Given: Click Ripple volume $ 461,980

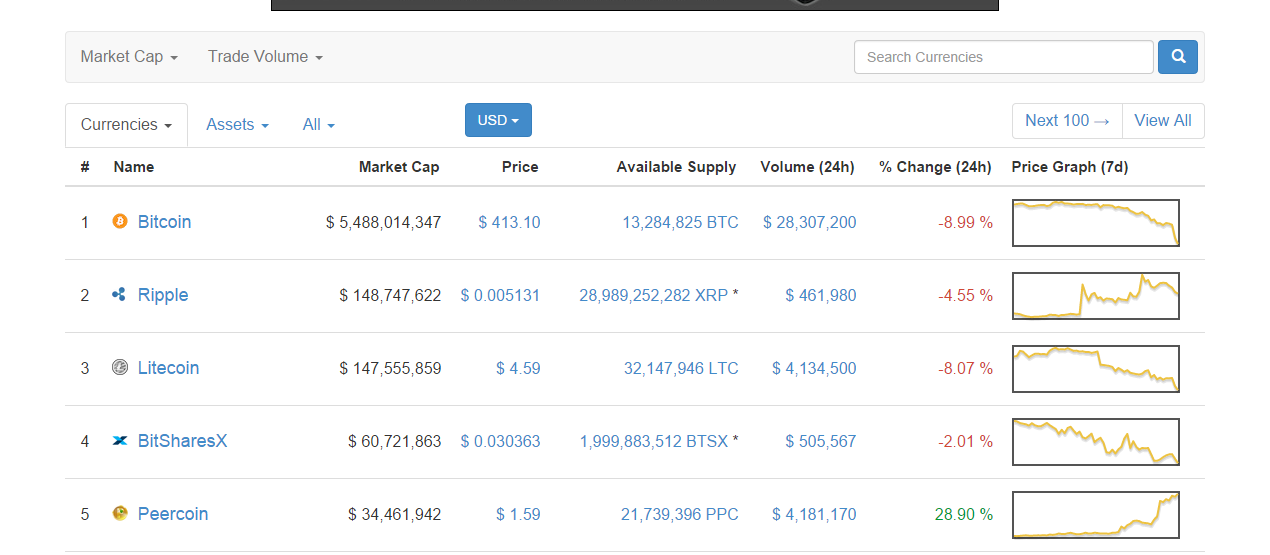Looking at the screenshot, I should [x=821, y=295].
